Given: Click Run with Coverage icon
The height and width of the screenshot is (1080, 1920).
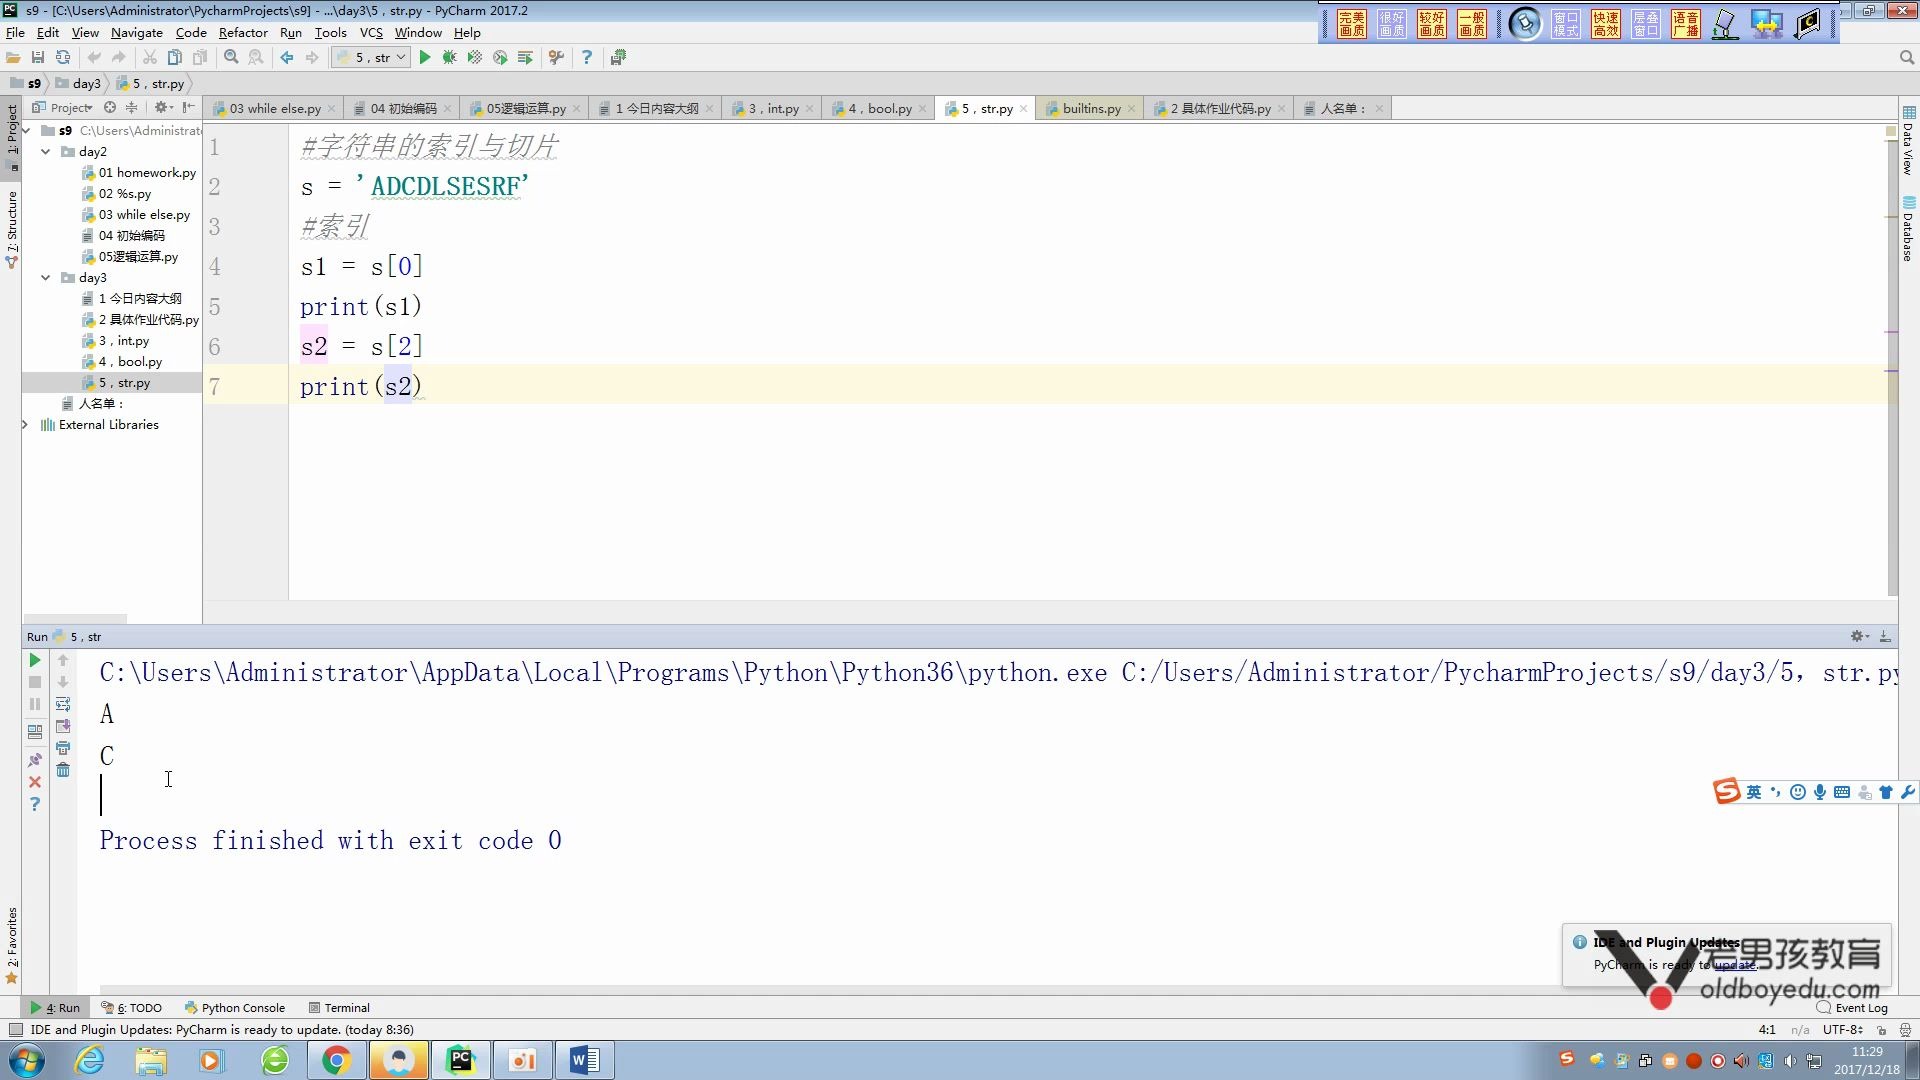Looking at the screenshot, I should (475, 58).
